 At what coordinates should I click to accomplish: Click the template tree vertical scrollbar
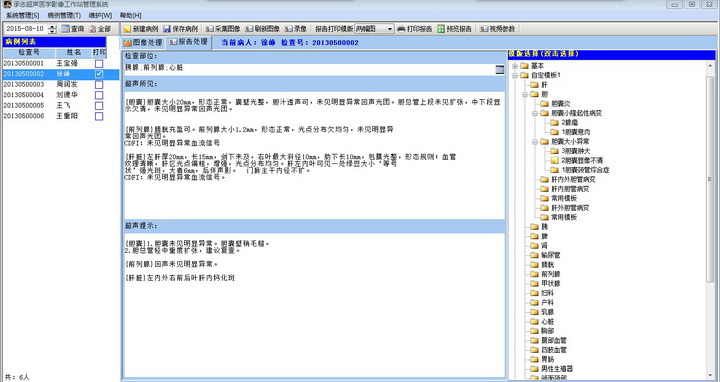(711, 179)
